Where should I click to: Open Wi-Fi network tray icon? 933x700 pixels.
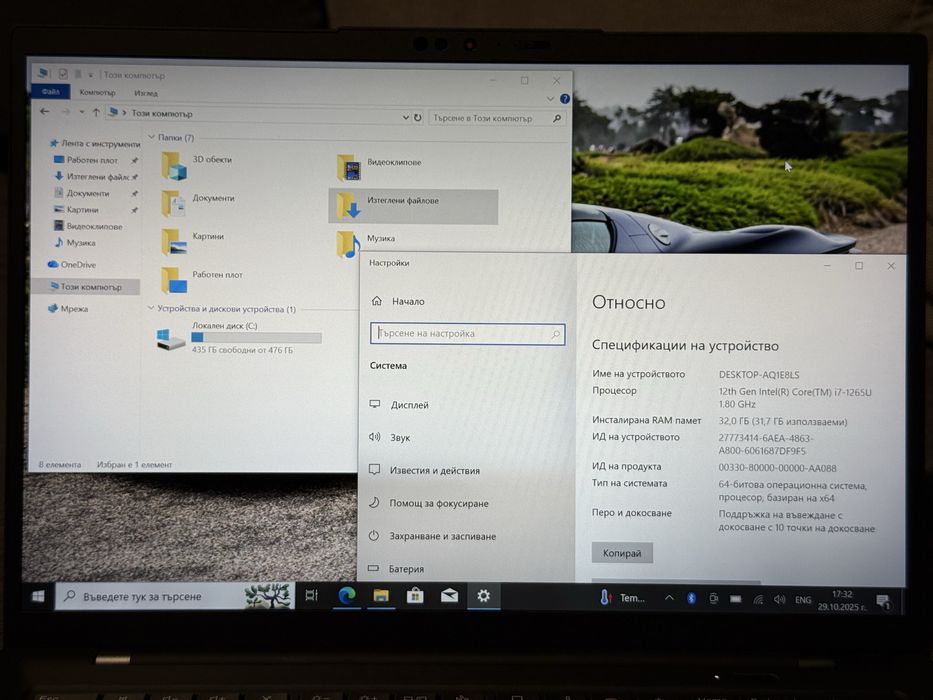[758, 599]
